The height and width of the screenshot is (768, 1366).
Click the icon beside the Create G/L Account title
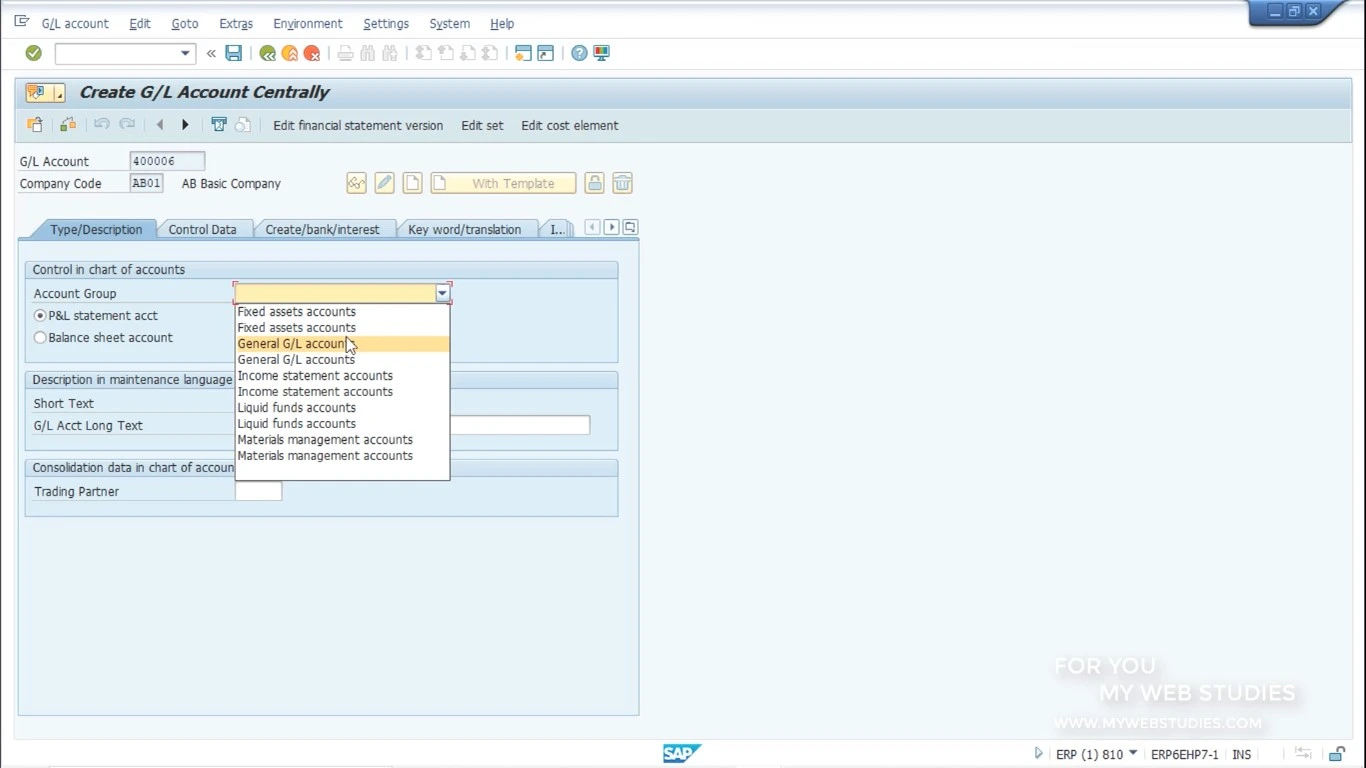[38, 92]
